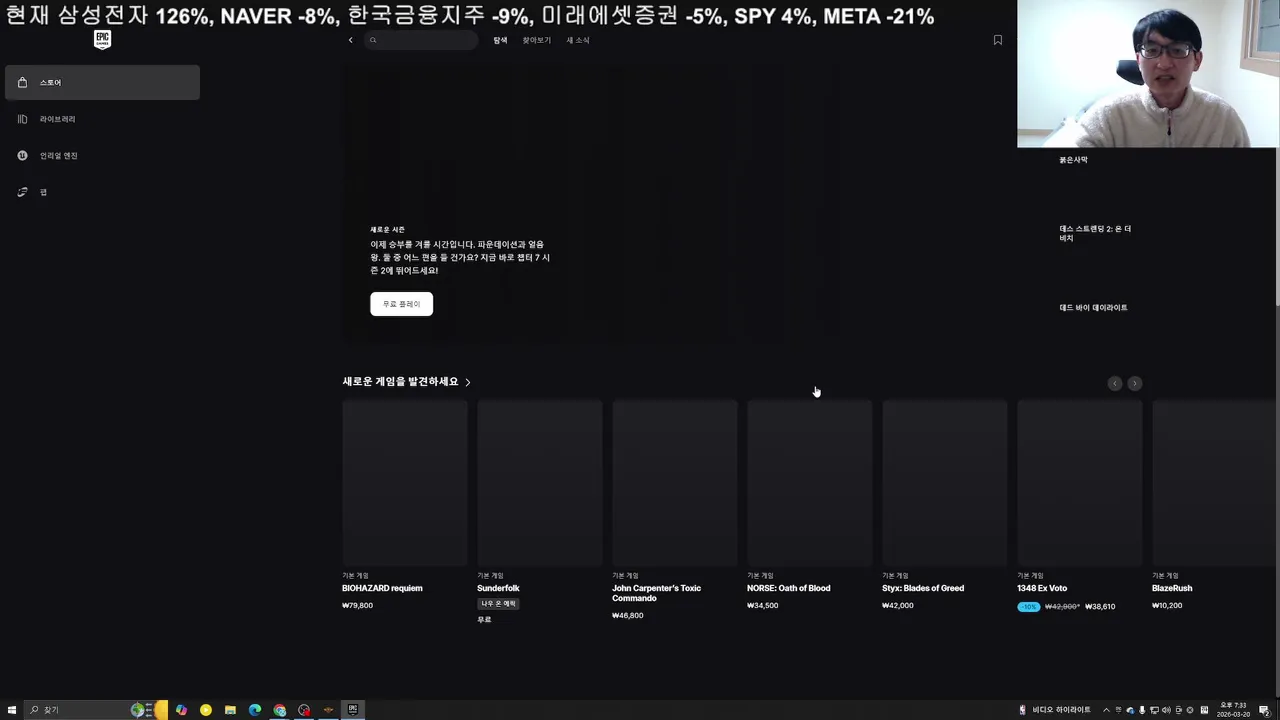Click the NORSE: Oath of Blood cover thumbnail

pos(810,483)
